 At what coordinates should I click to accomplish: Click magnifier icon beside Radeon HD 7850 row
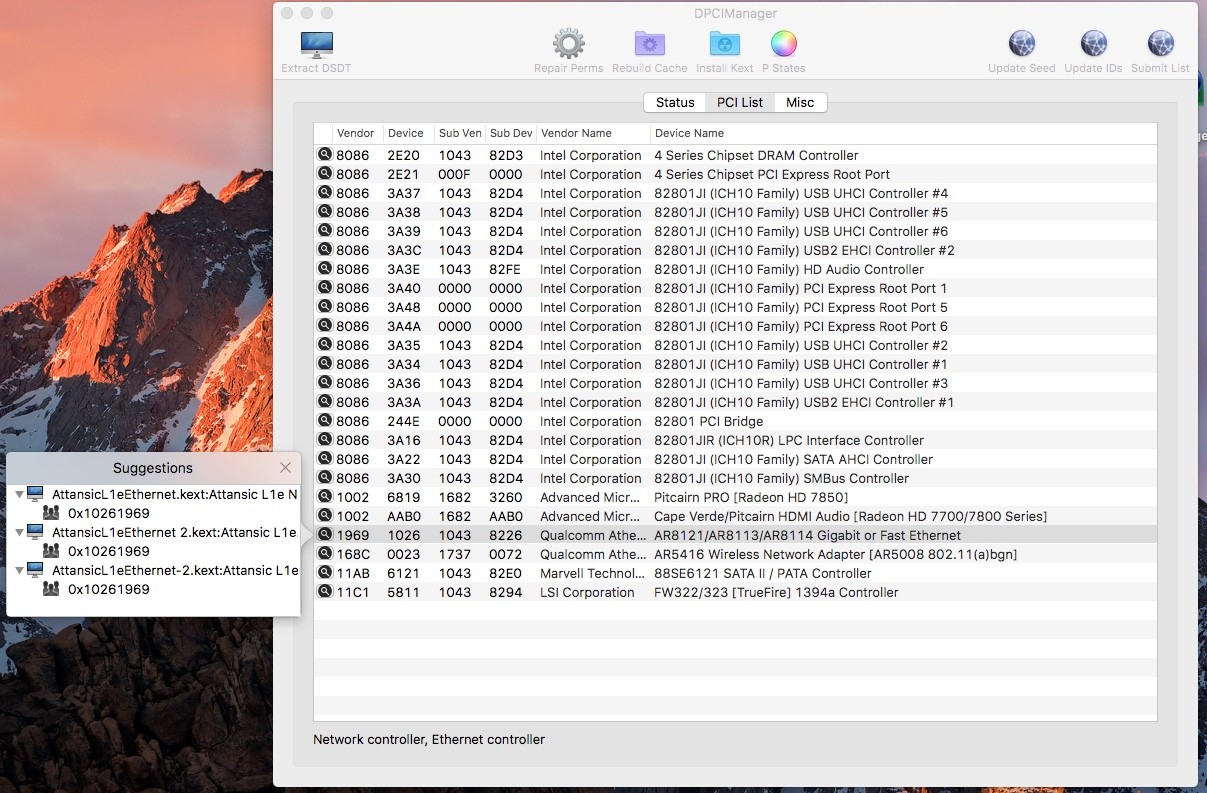[324, 497]
